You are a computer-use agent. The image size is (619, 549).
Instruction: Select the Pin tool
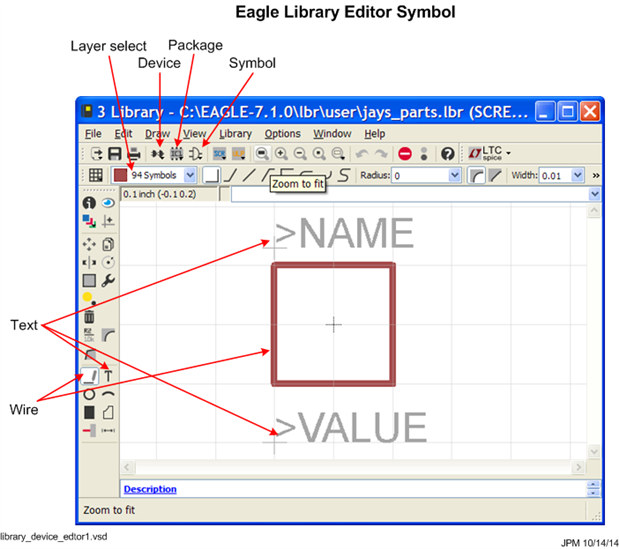click(x=89, y=430)
